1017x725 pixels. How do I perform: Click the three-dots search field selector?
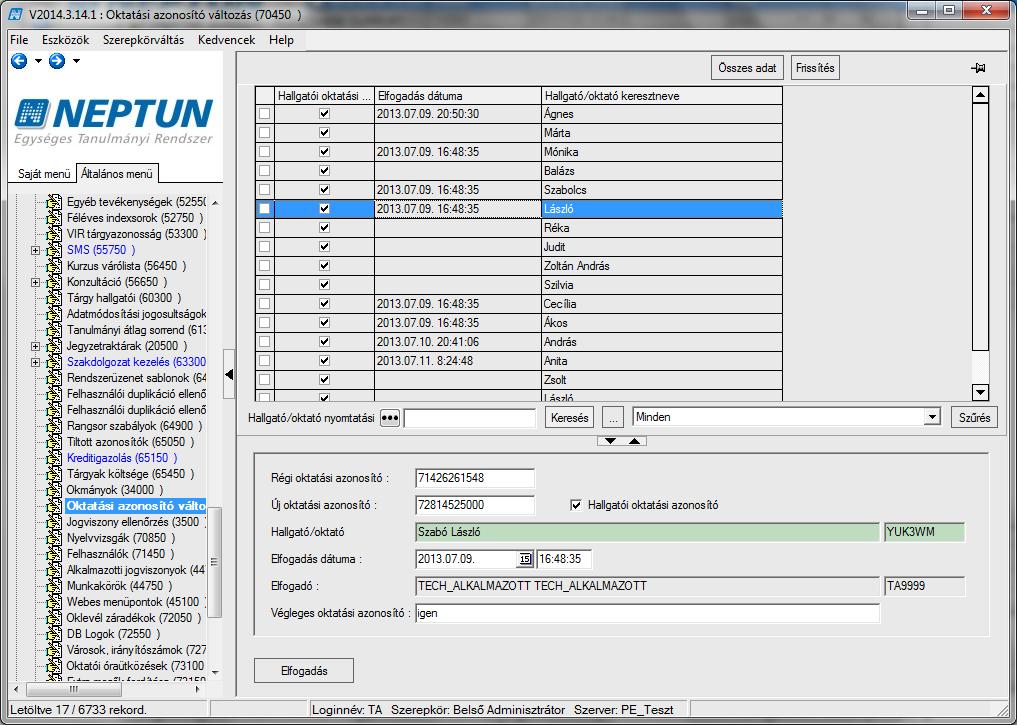click(389, 418)
